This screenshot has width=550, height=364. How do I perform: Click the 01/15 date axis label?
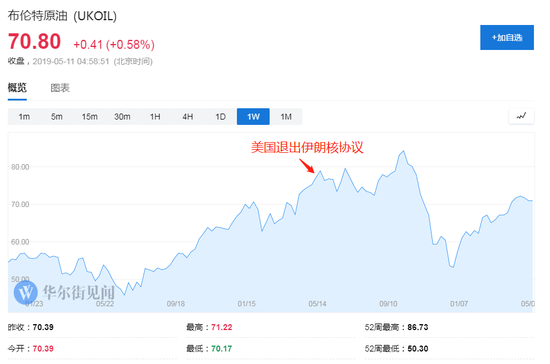[x=247, y=304]
